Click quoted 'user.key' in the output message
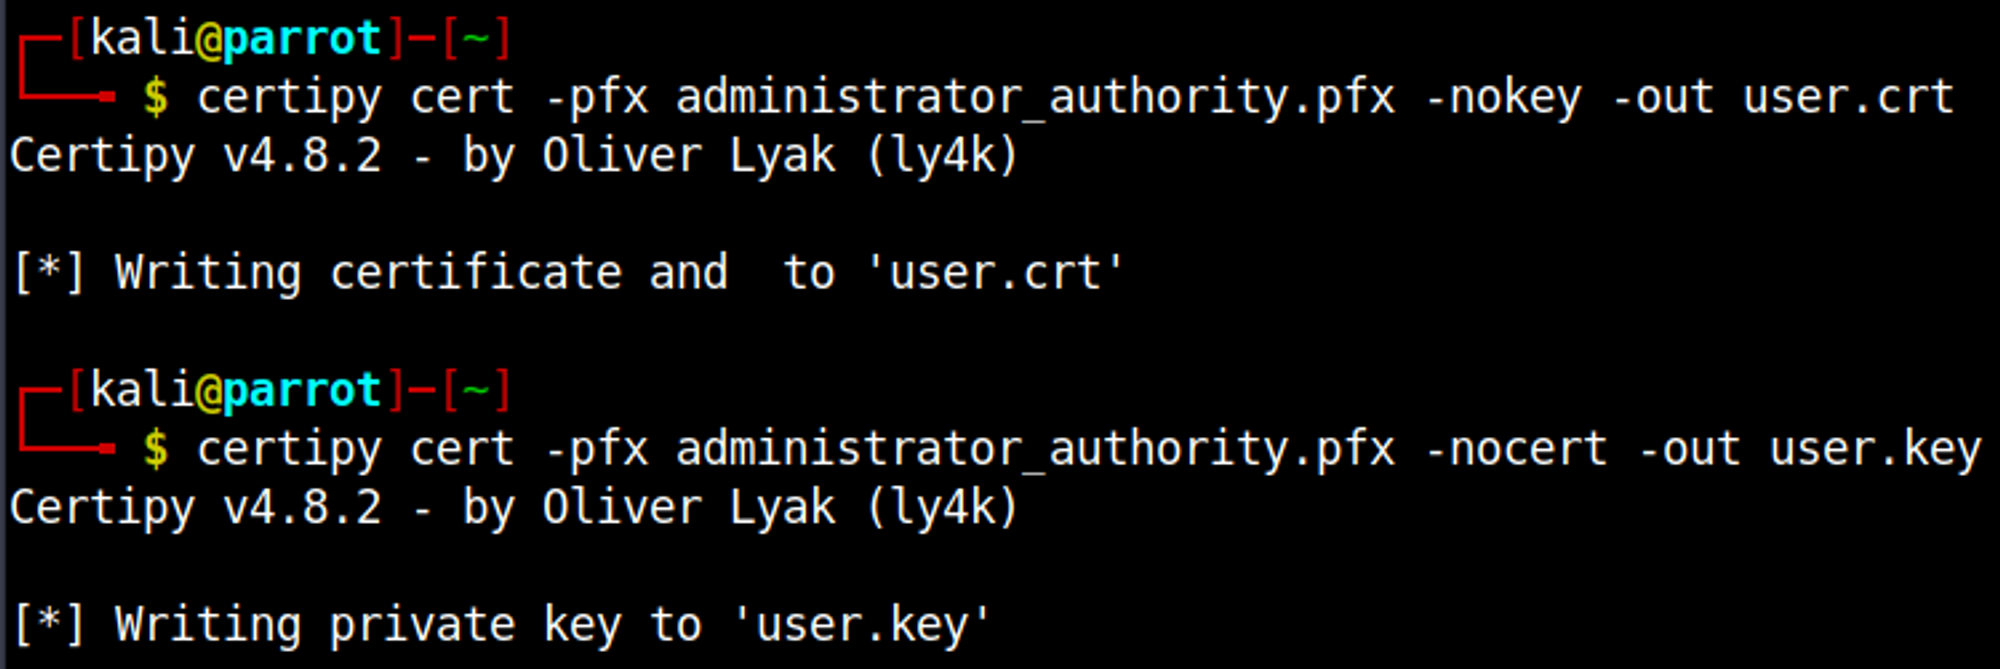Screen dimensions: 2000x669 (x=862, y=625)
